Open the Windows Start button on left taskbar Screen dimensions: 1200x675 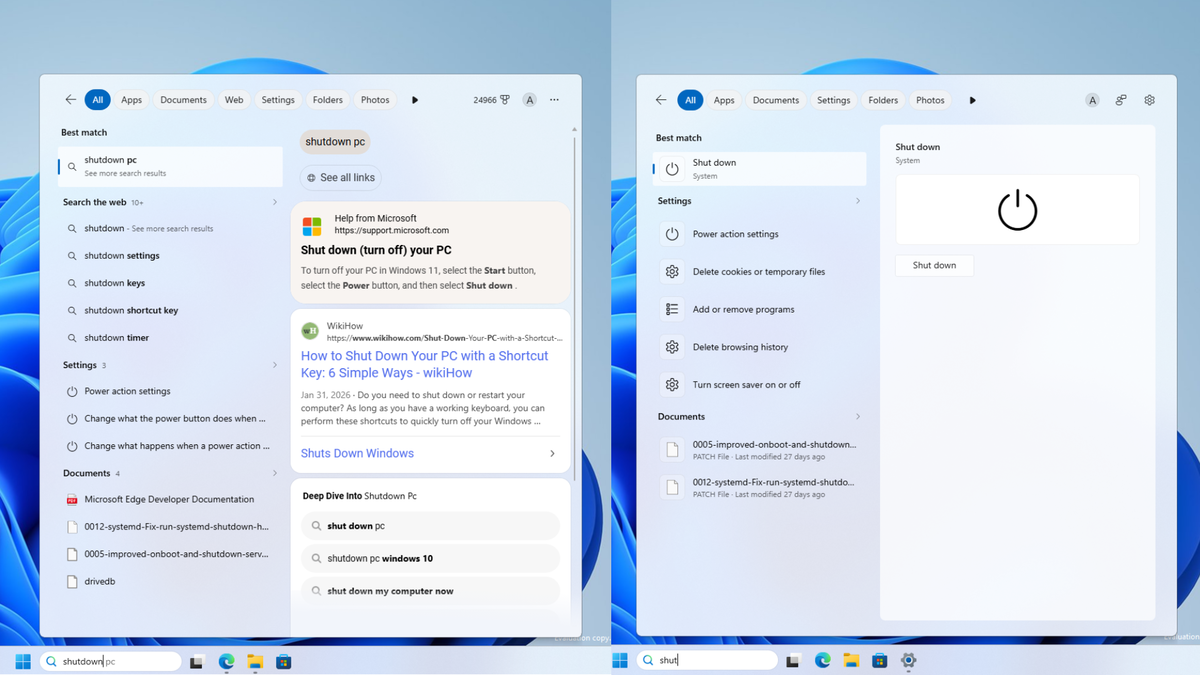pyautogui.click(x=23, y=661)
